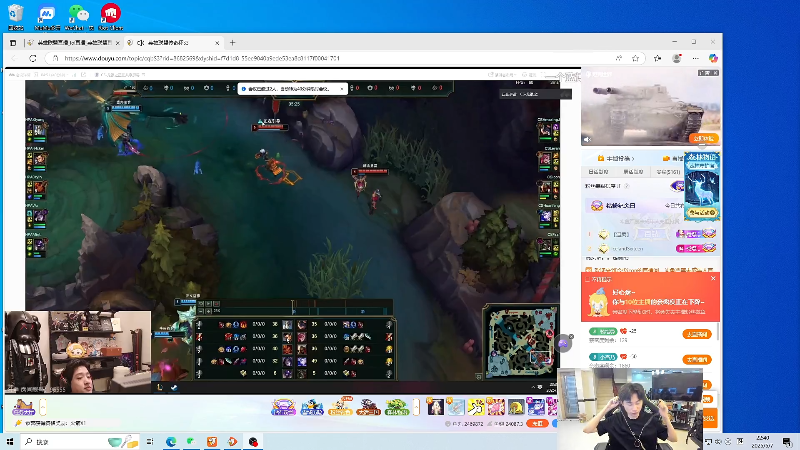Open a new browser tab

click(x=233, y=43)
